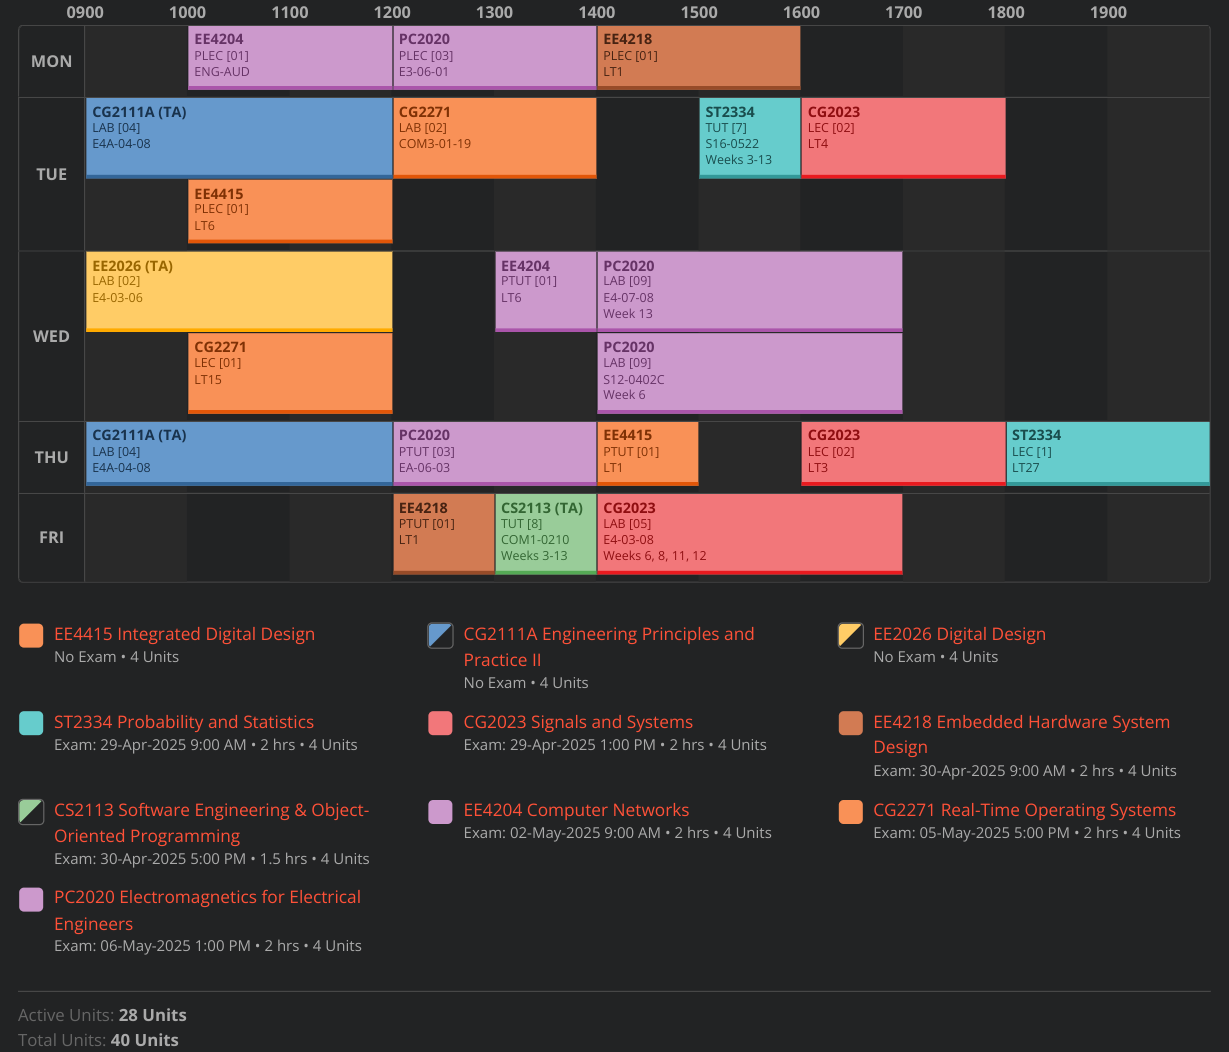Click the CG2023 red color swatch
The width and height of the screenshot is (1229, 1052).
point(440,724)
